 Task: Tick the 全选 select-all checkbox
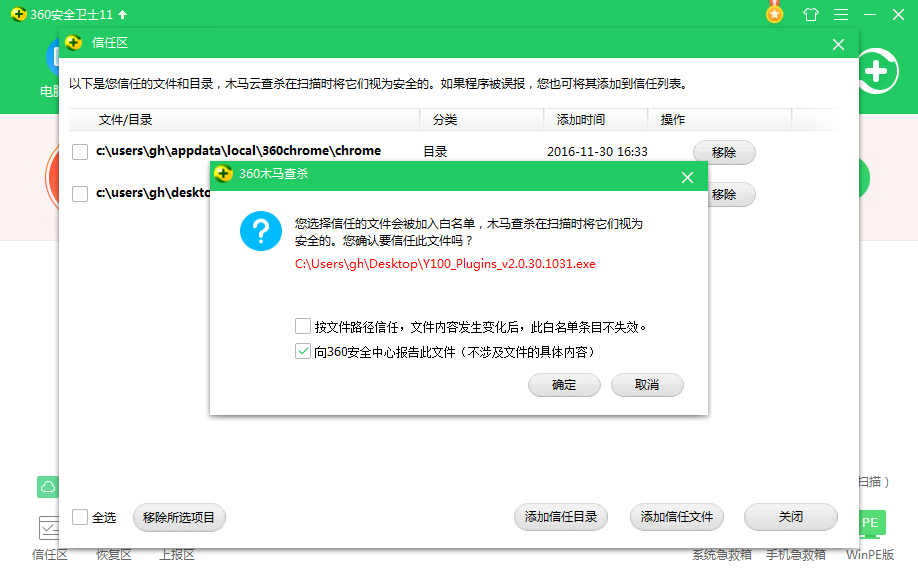80,517
